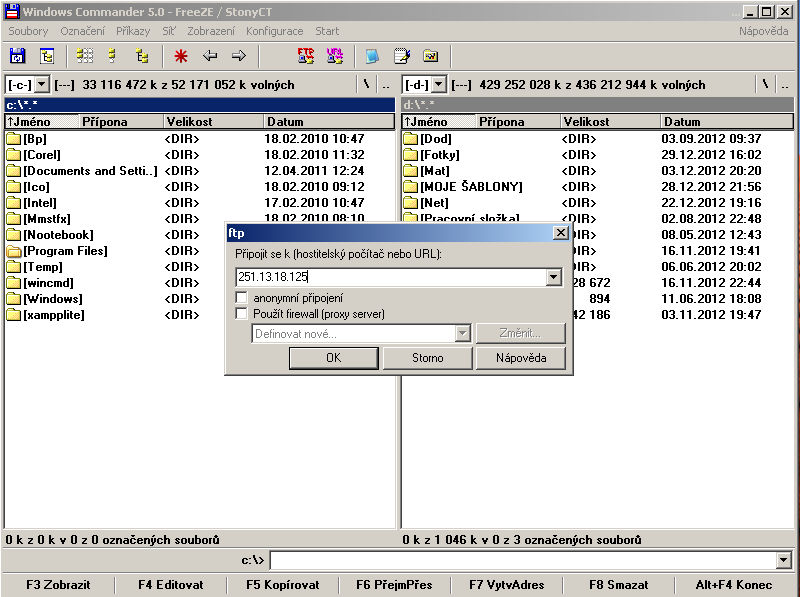Image resolution: width=800 pixels, height=597 pixels.
Task: Sort right panel by Datum column header
Action: 727,122
